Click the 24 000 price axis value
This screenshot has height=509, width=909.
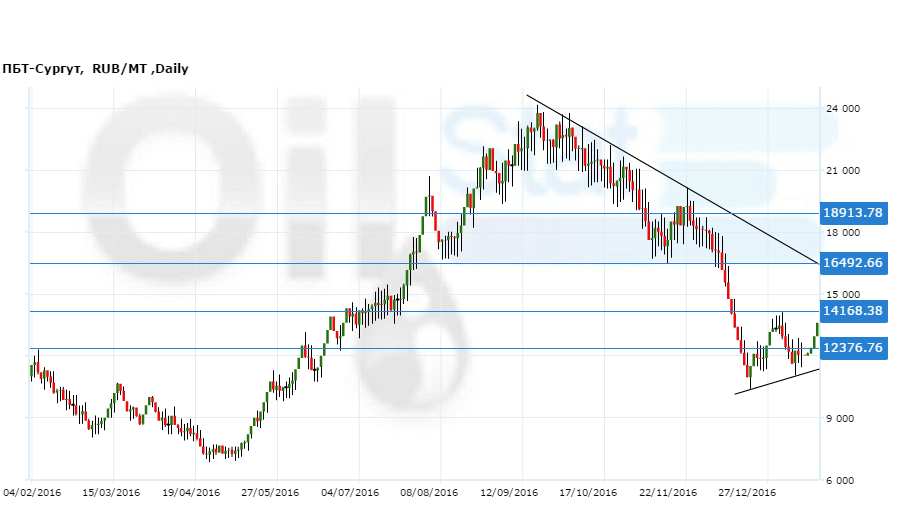[842, 109]
